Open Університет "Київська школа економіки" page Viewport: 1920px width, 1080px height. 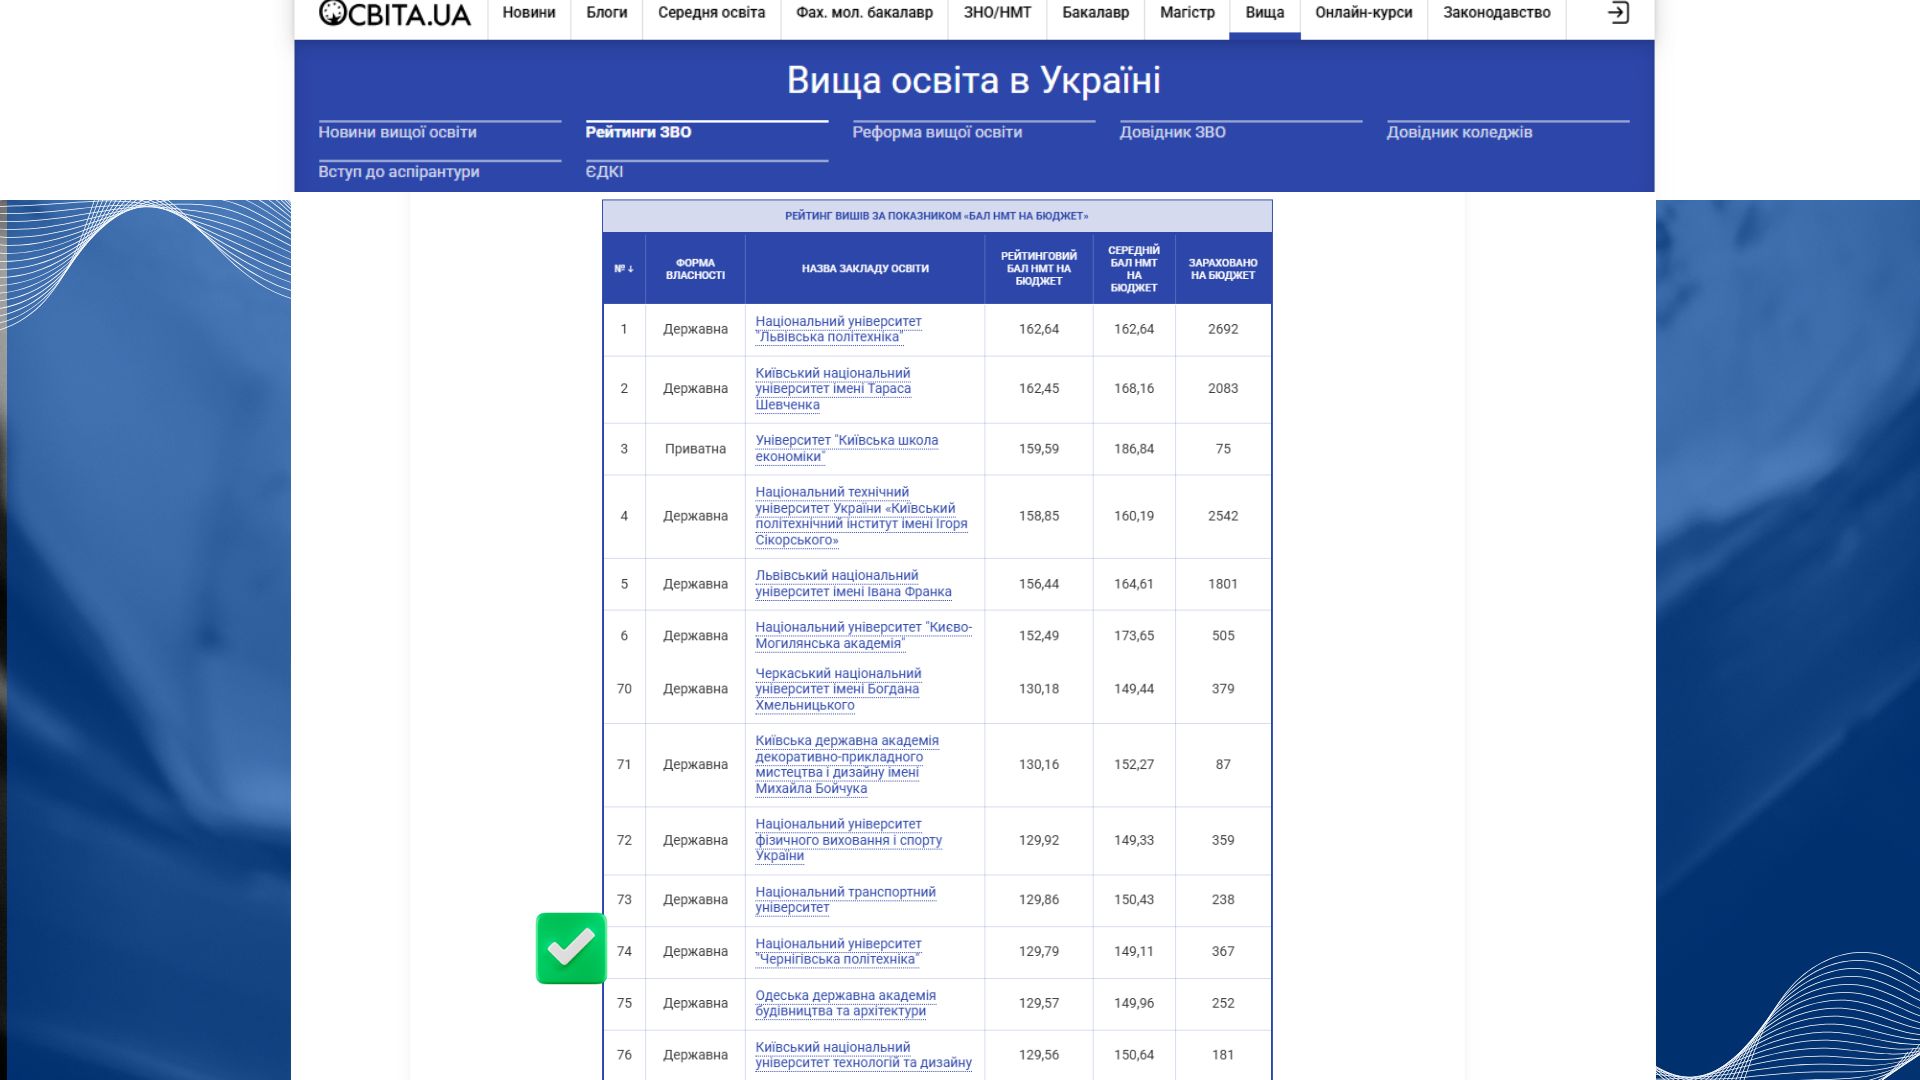847,447
